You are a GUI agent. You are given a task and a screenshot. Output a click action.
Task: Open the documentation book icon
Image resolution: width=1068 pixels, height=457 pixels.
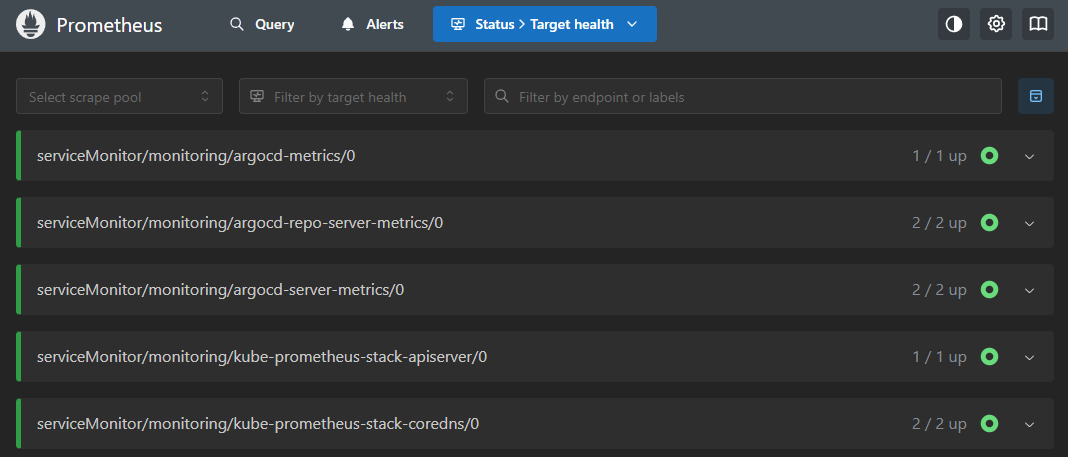click(1038, 25)
